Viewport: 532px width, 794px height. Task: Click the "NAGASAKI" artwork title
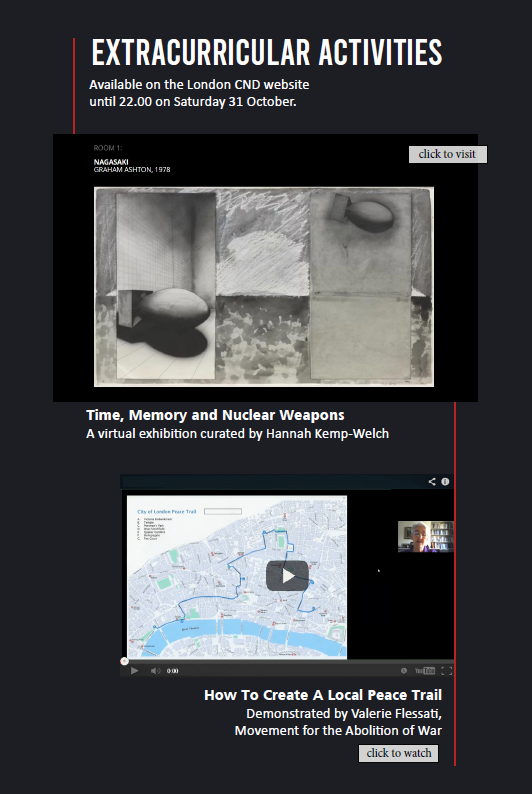tap(111, 162)
